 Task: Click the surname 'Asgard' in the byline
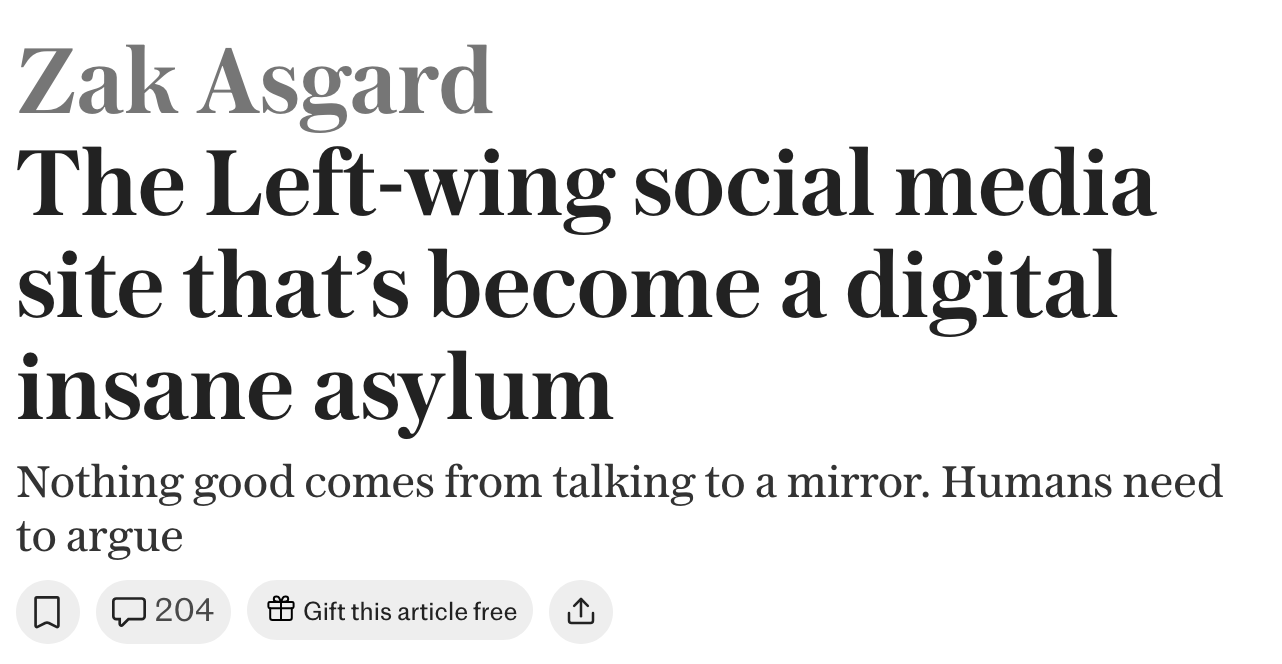pos(345,83)
